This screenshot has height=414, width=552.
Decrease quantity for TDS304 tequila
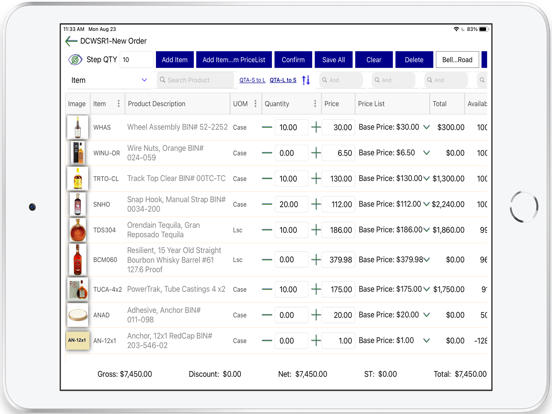point(267,230)
